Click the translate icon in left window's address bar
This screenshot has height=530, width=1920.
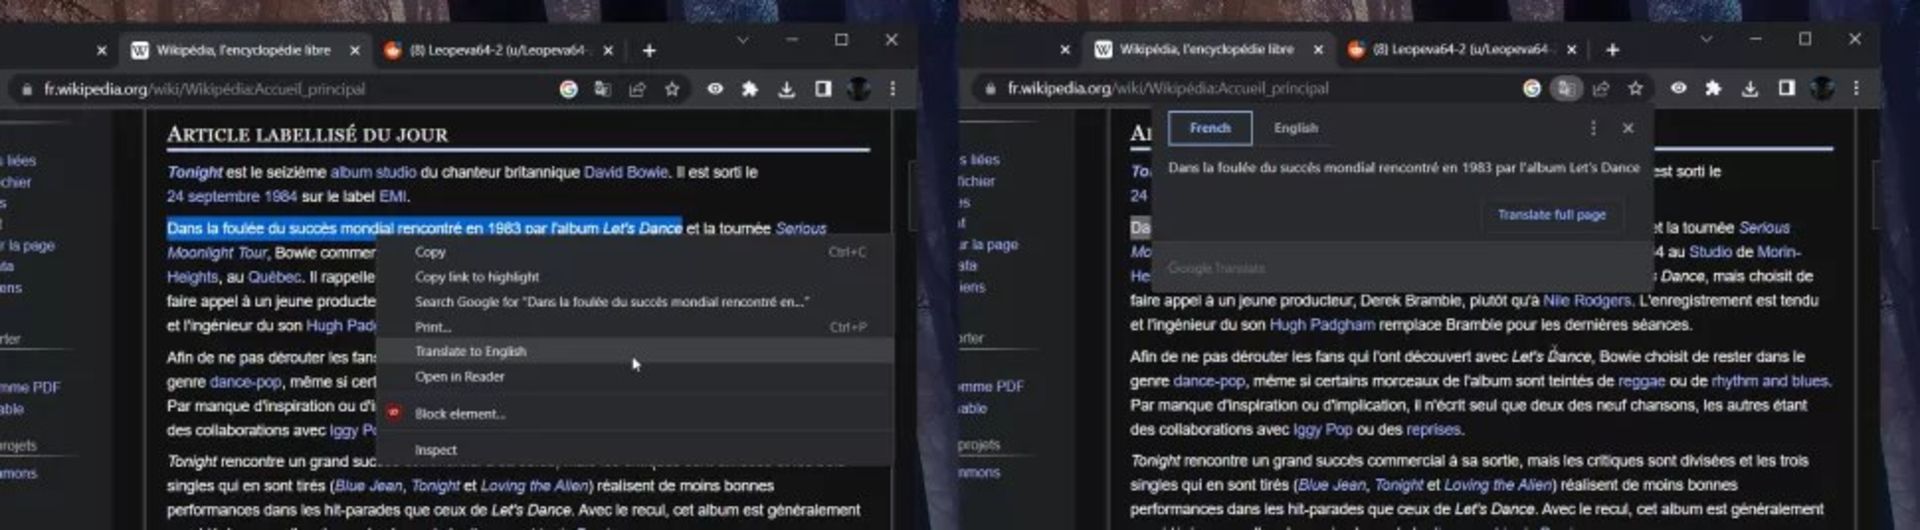(x=602, y=89)
